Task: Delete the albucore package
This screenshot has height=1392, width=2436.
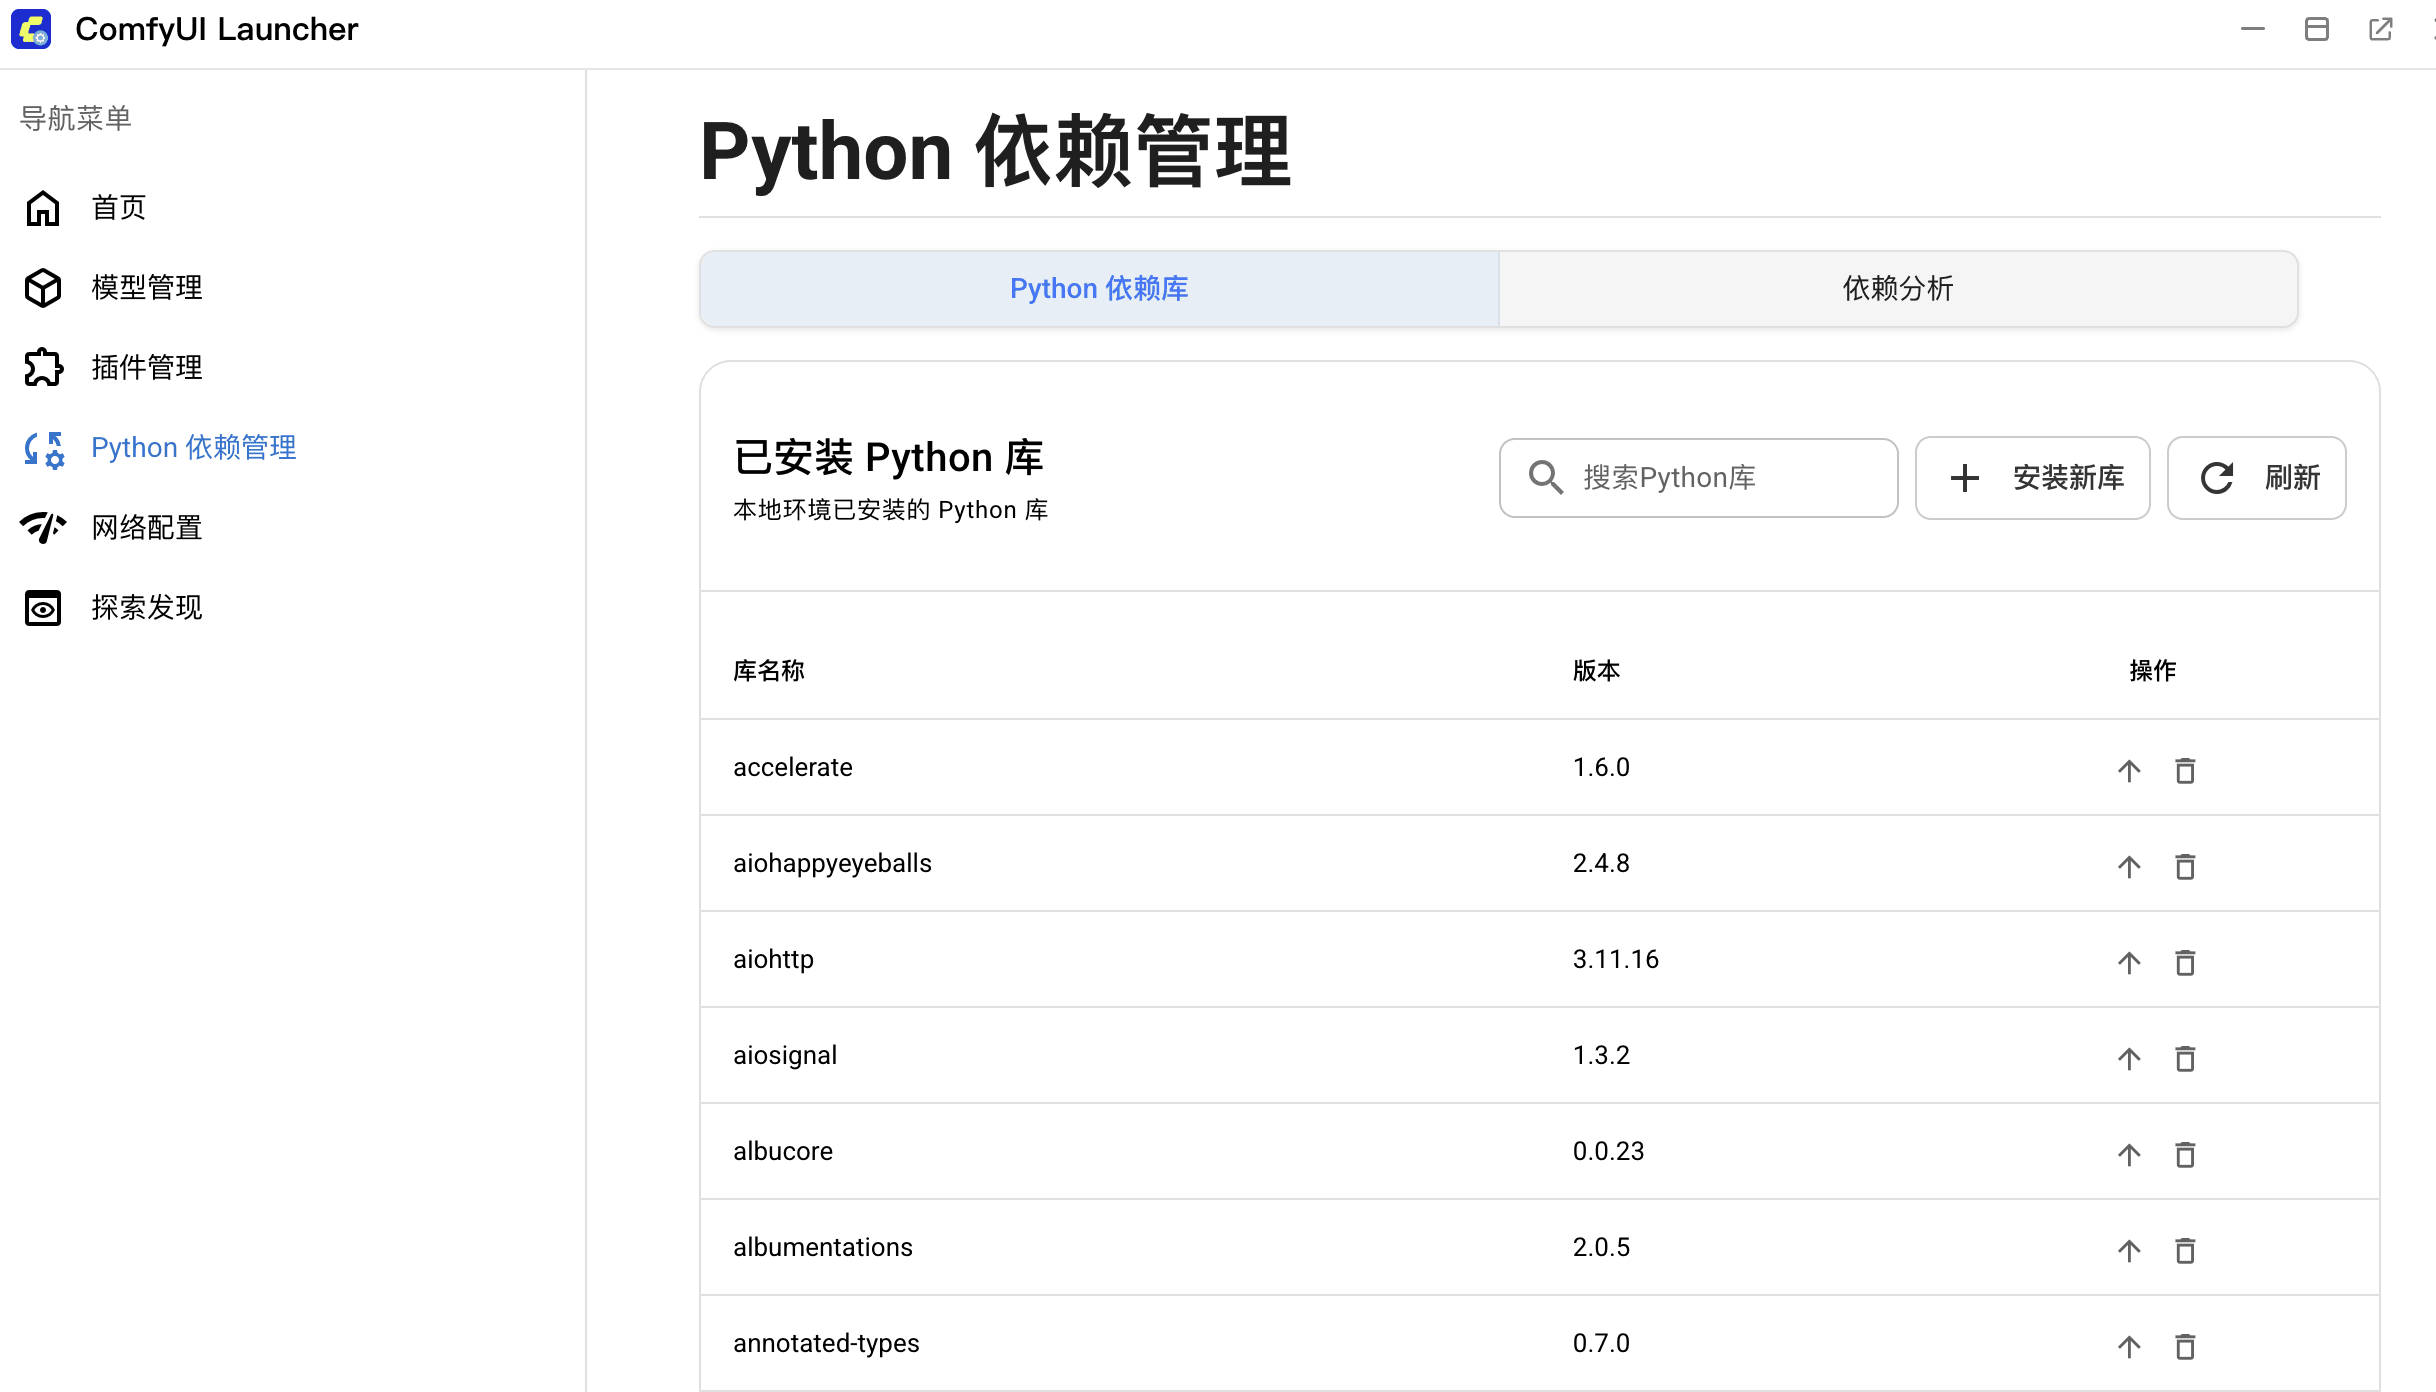Action: click(2185, 1154)
